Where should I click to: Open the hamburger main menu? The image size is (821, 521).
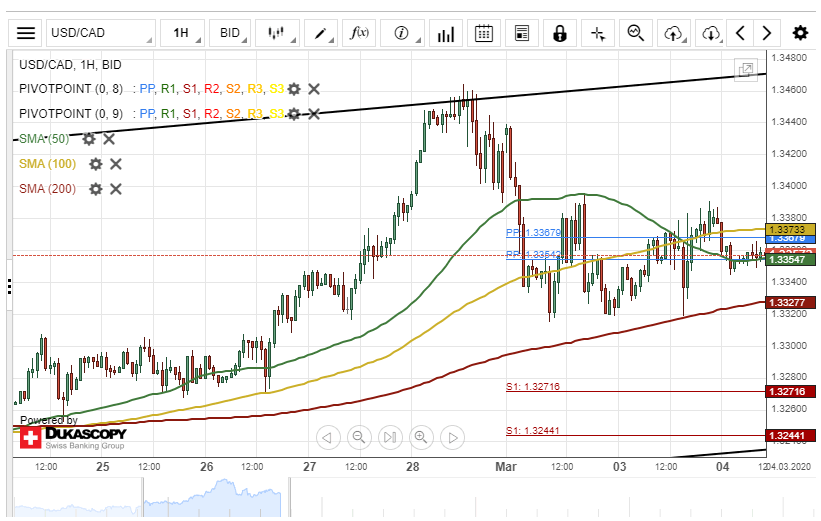click(x=26, y=34)
